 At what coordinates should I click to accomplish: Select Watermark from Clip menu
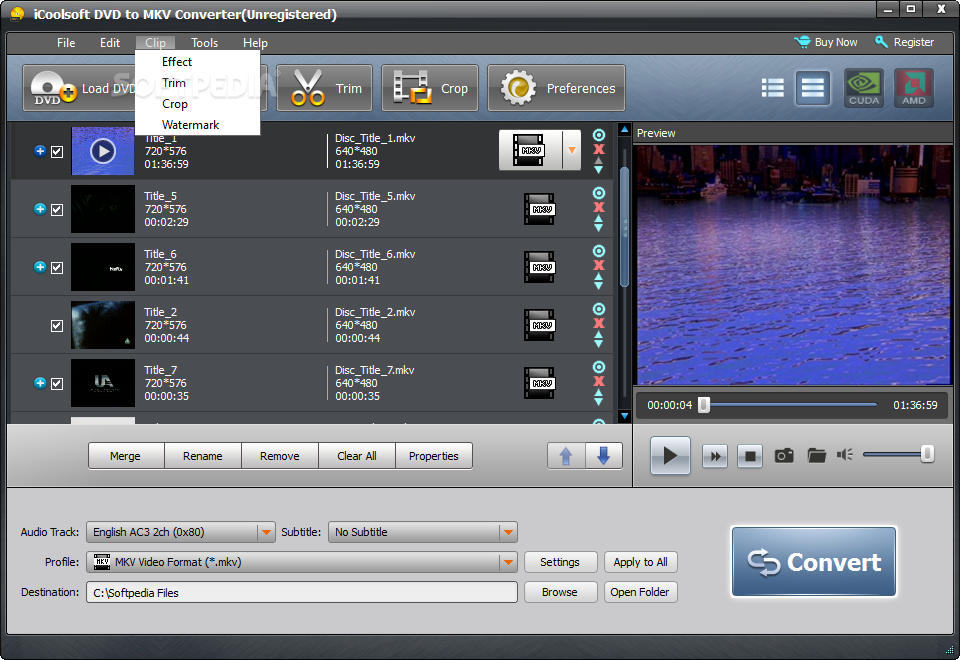190,125
